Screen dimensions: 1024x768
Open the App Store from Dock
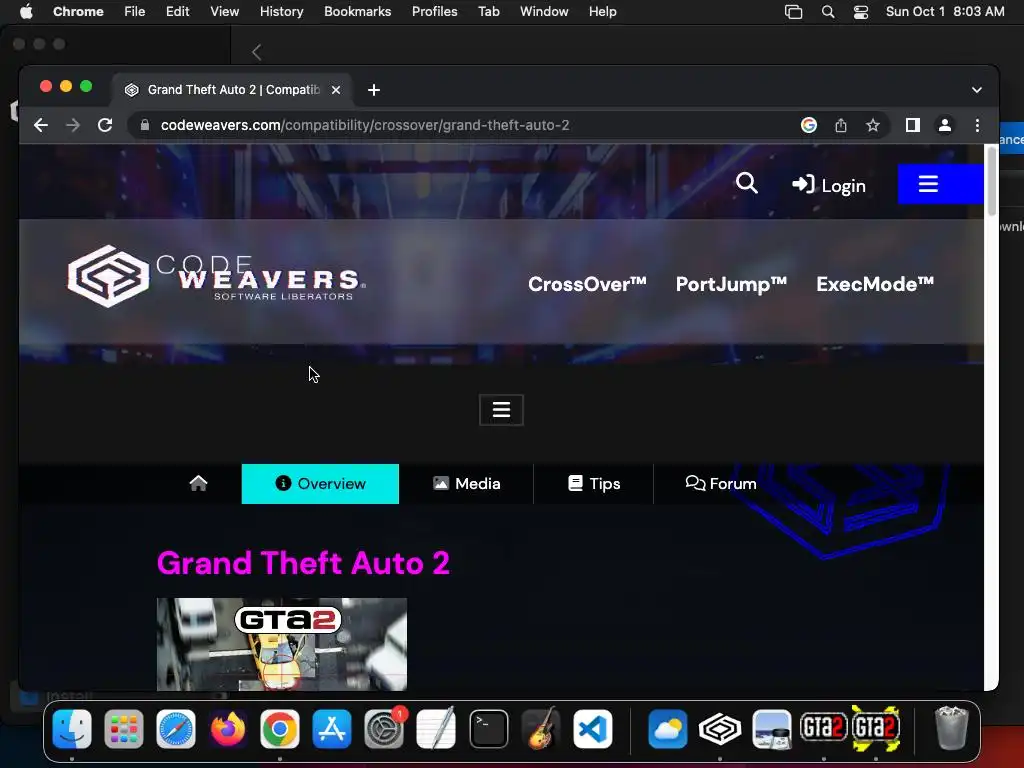coord(332,729)
